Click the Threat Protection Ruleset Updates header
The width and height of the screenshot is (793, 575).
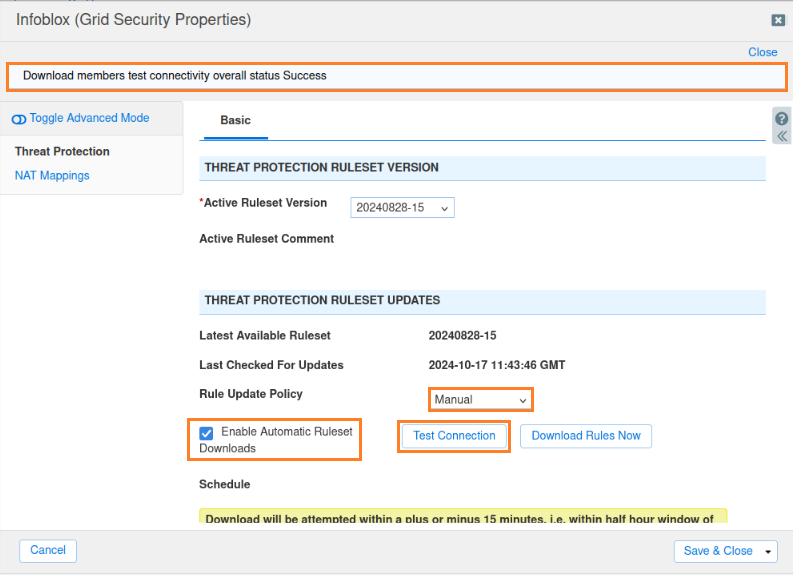click(x=482, y=301)
